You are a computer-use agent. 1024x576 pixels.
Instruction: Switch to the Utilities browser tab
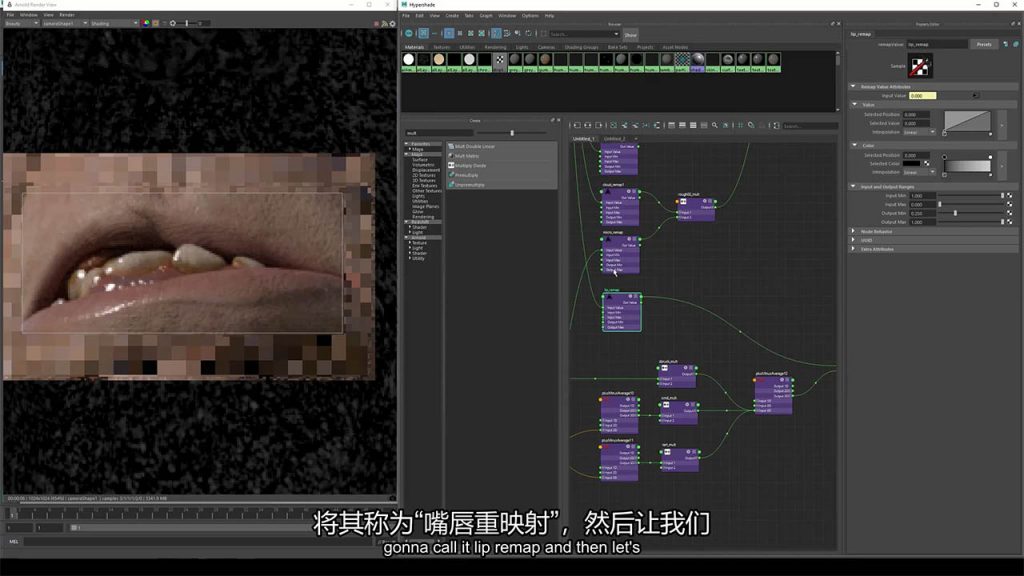click(x=467, y=47)
